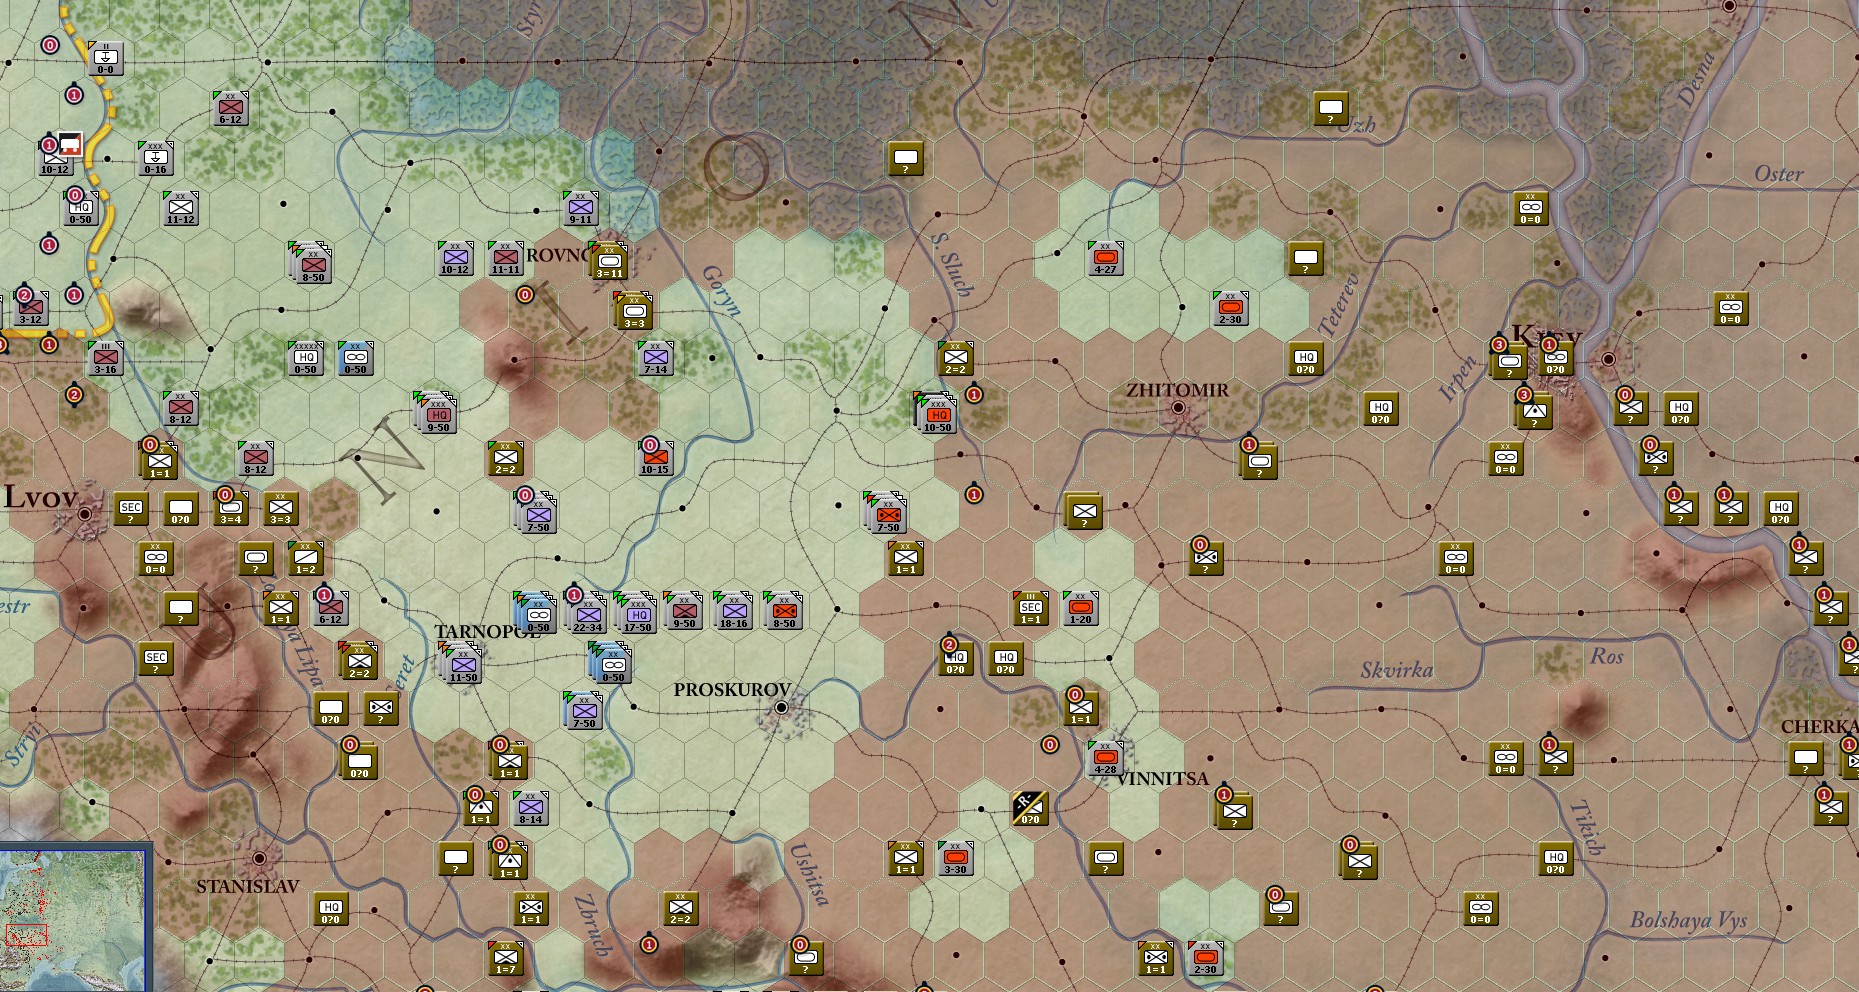Select the 11-11 division near Rovno

click(506, 258)
